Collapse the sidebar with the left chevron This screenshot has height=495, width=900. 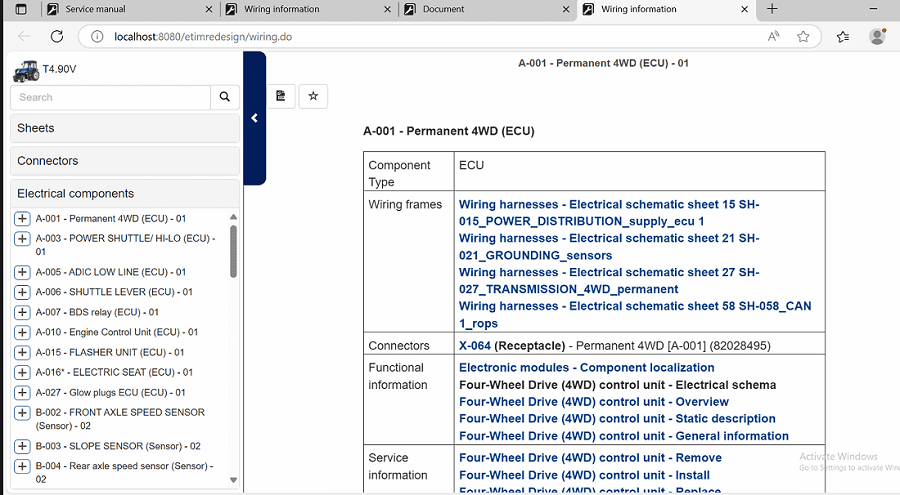coord(254,118)
